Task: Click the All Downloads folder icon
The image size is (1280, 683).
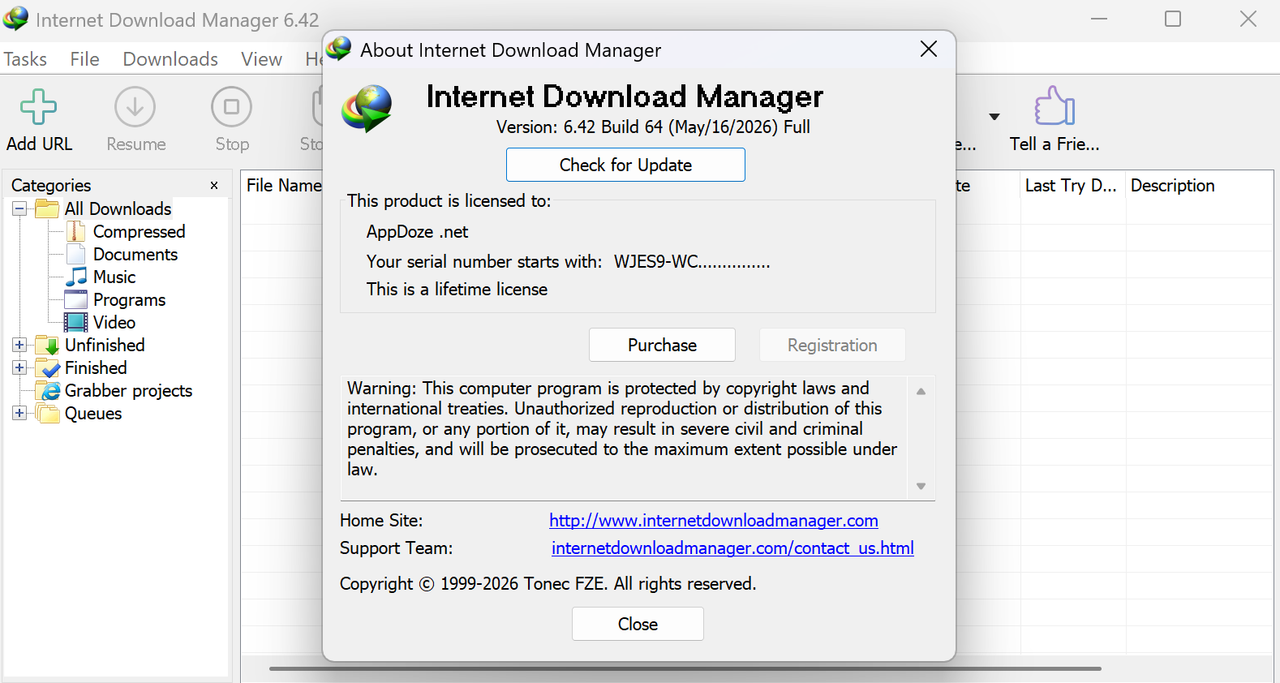Action: click(48, 208)
